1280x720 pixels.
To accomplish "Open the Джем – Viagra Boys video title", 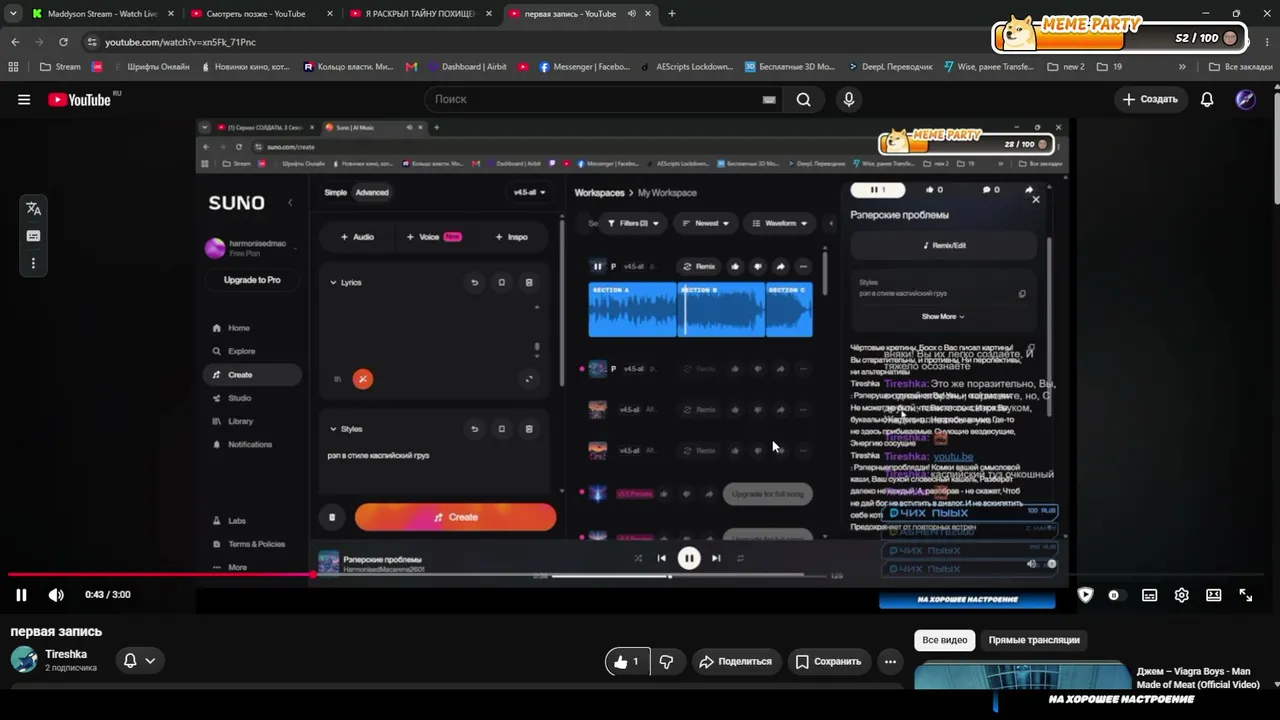I will [1198, 678].
